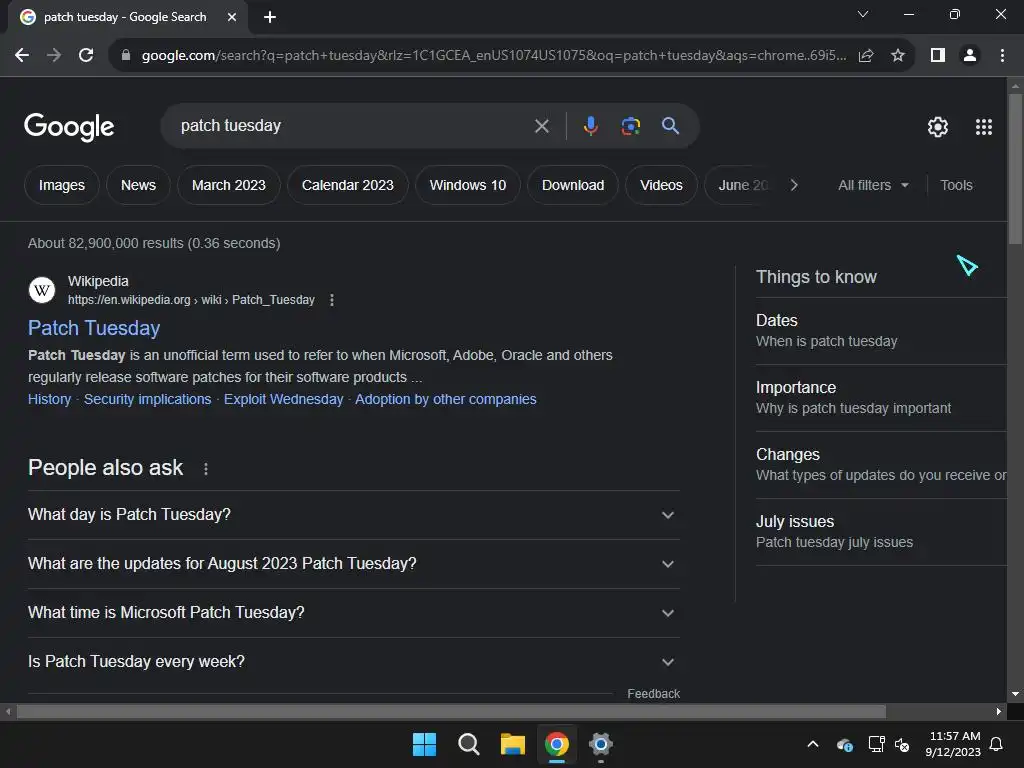Open the Patch Tuesday Wikipedia result
Viewport: 1024px width, 768px height.
coord(94,328)
